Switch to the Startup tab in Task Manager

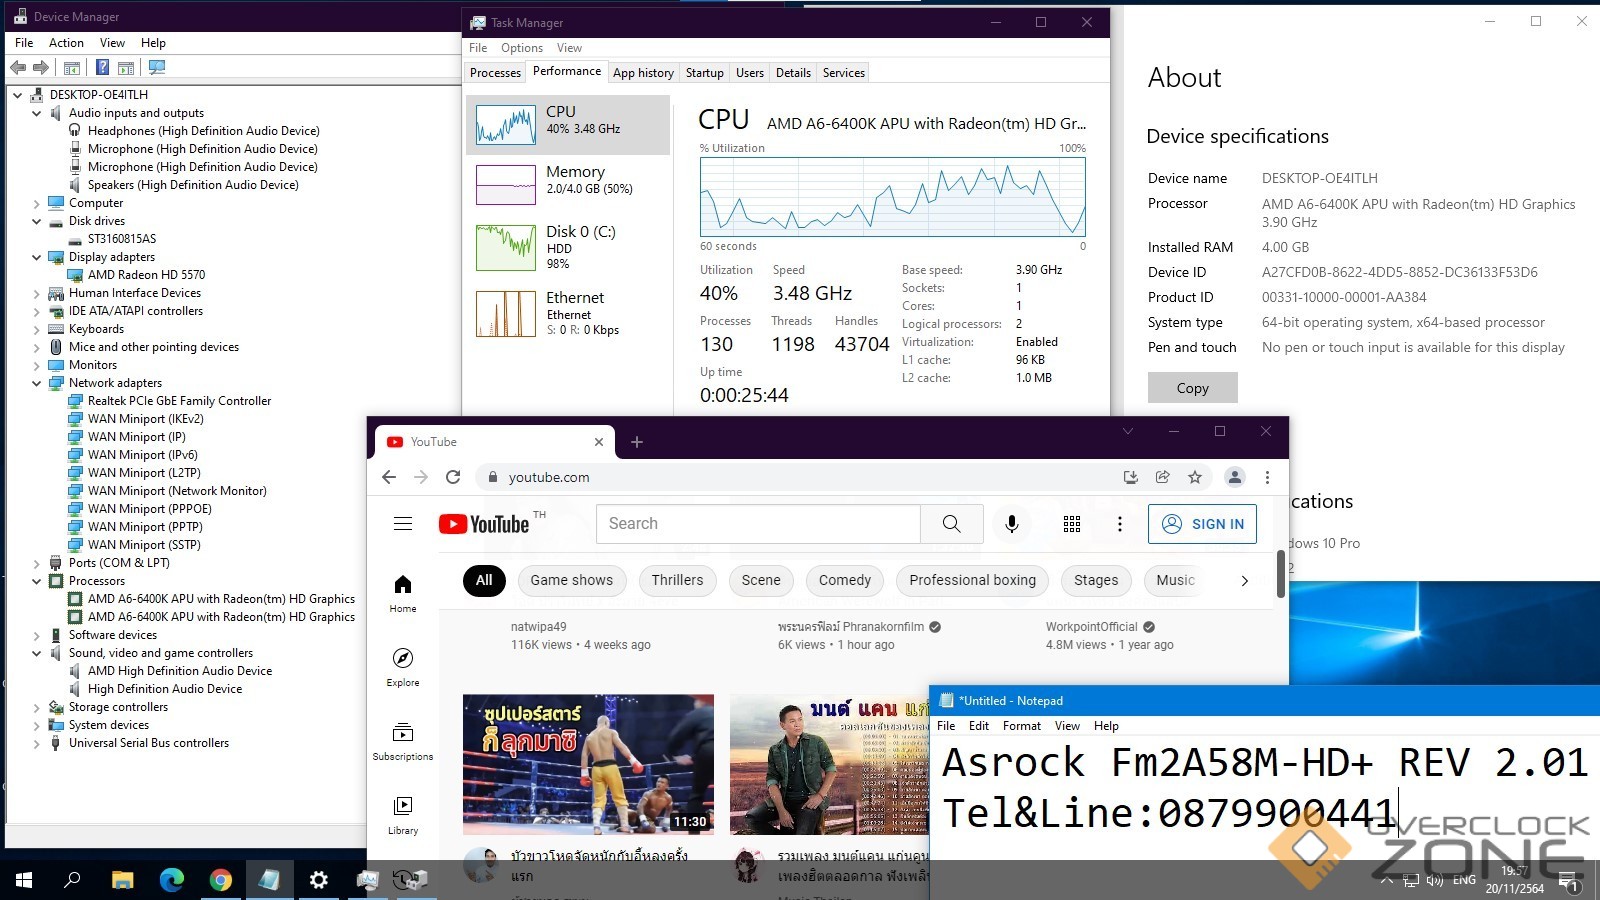pos(704,73)
